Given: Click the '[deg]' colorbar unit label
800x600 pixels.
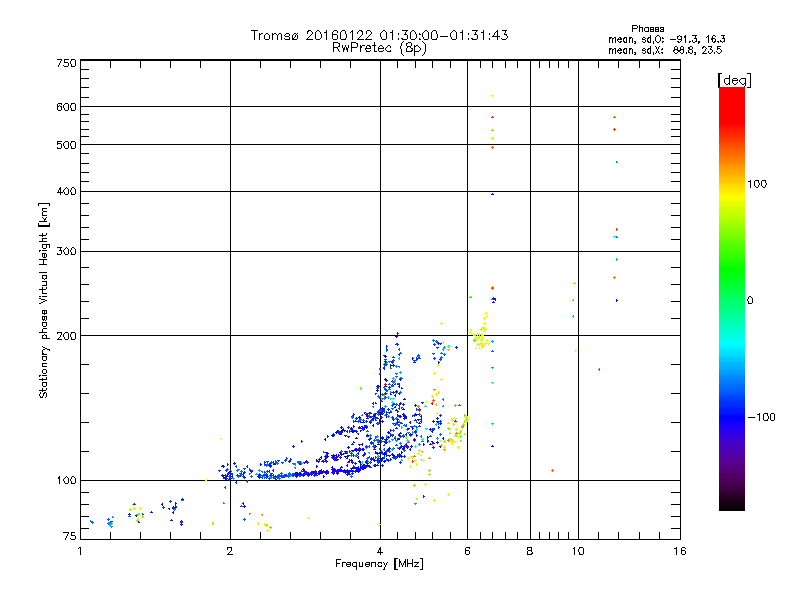Looking at the screenshot, I should (x=734, y=80).
